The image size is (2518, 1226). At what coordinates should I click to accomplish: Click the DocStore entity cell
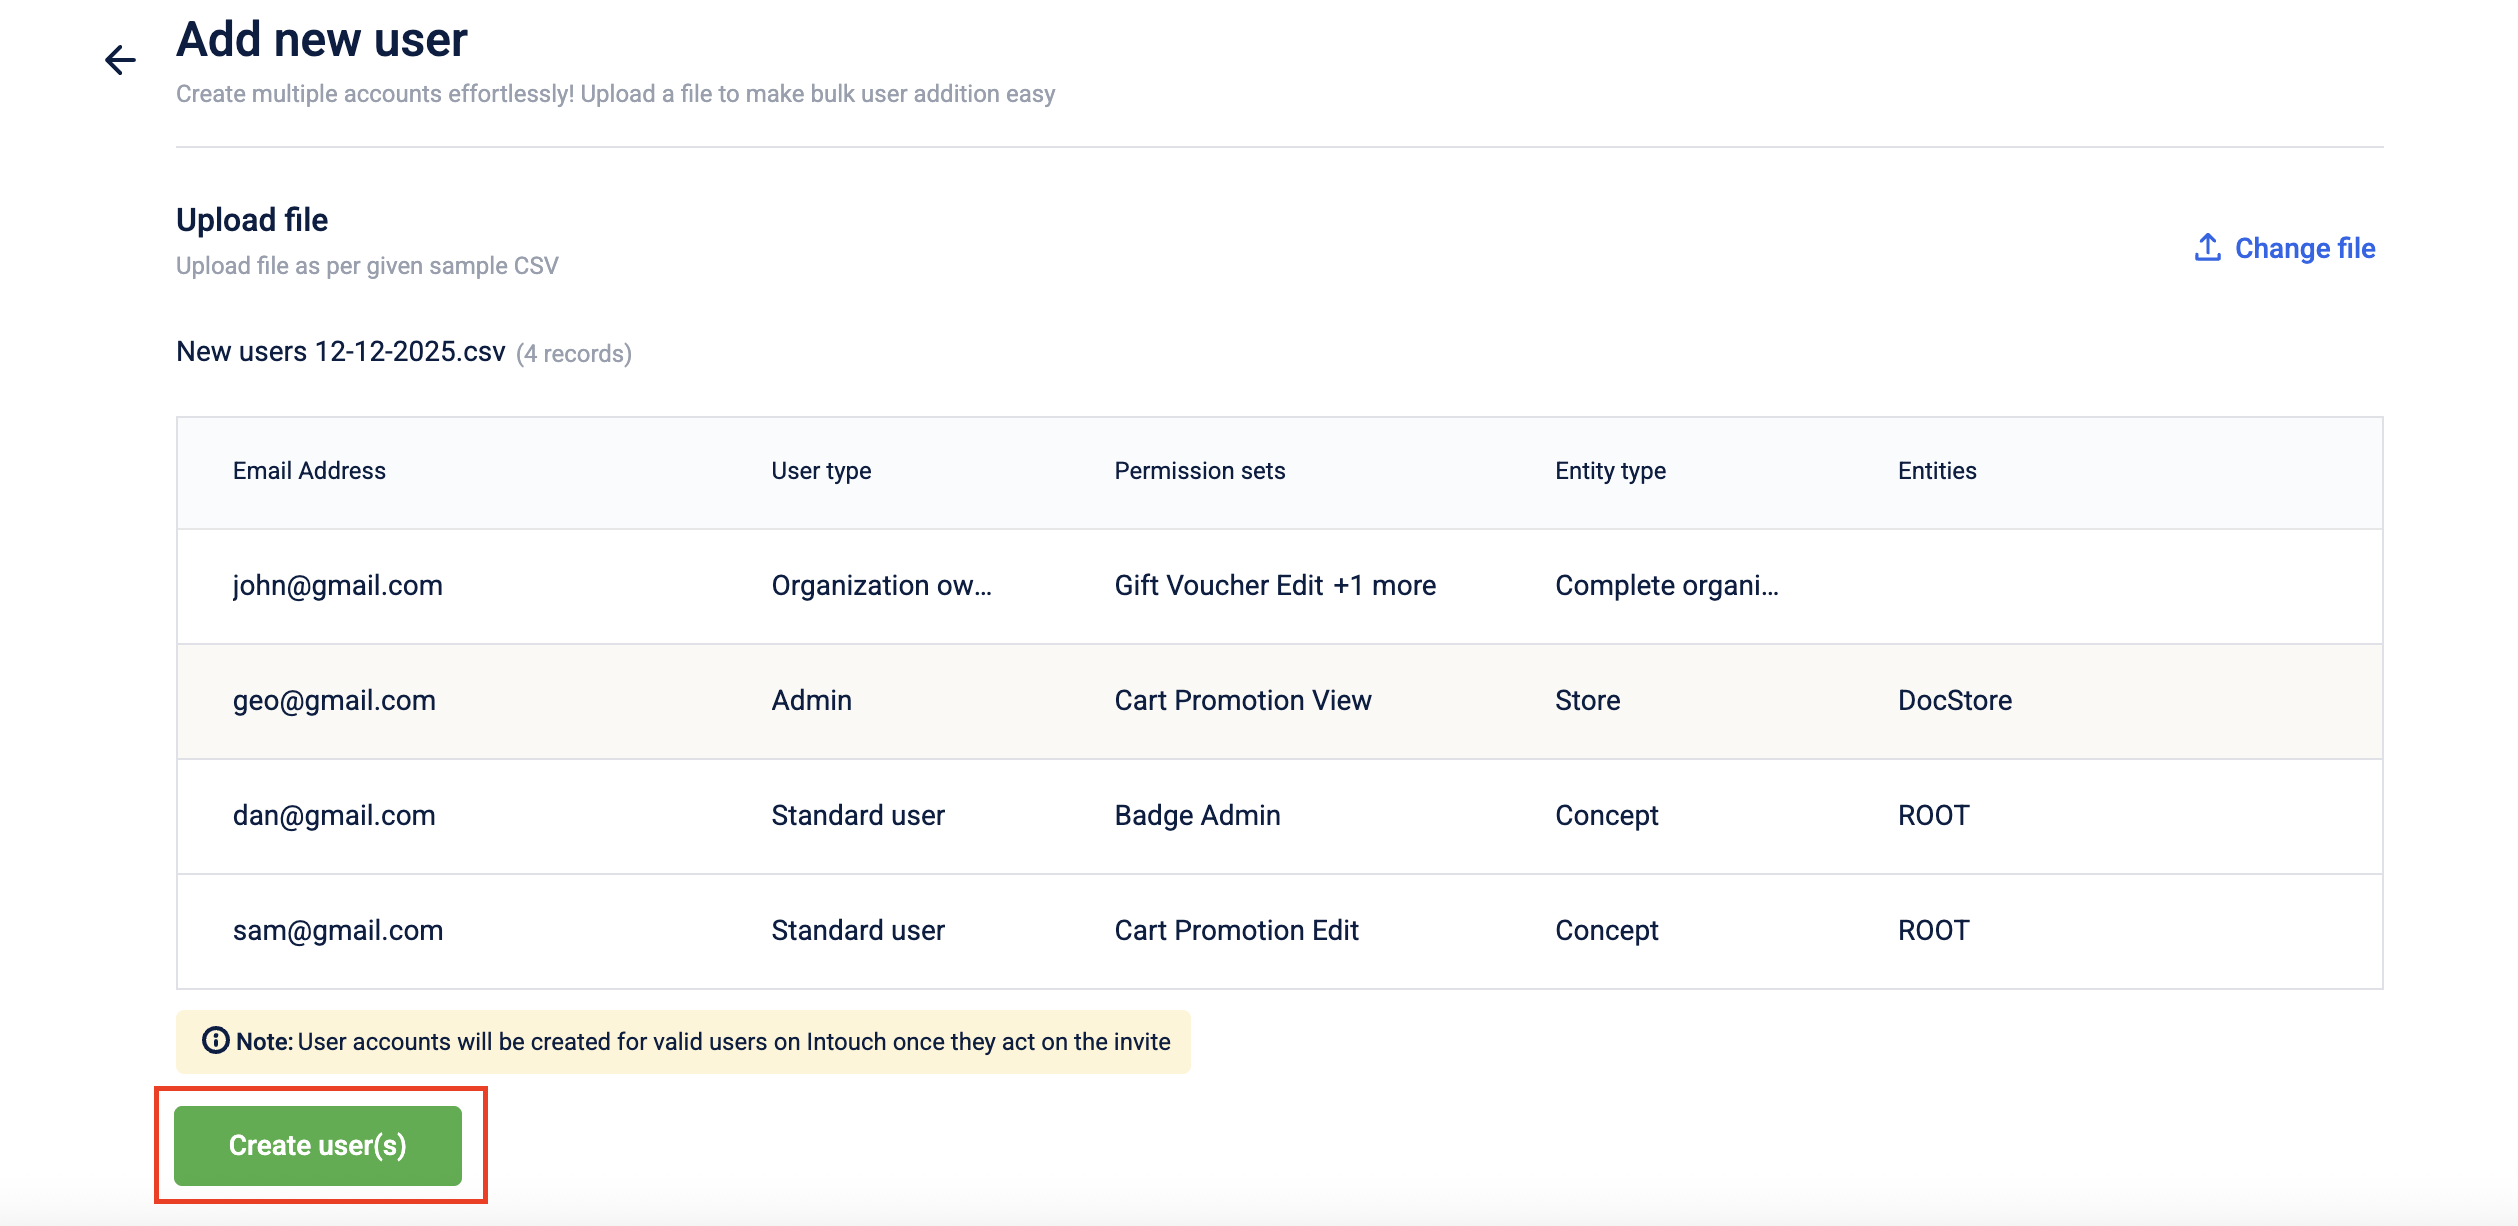(x=1954, y=701)
